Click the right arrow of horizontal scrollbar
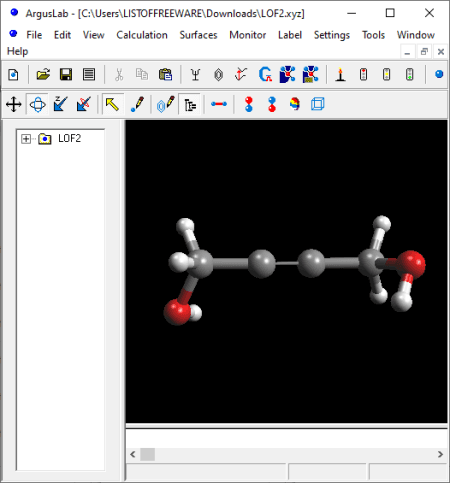Screen dimensions: 450x483 coord(440,454)
